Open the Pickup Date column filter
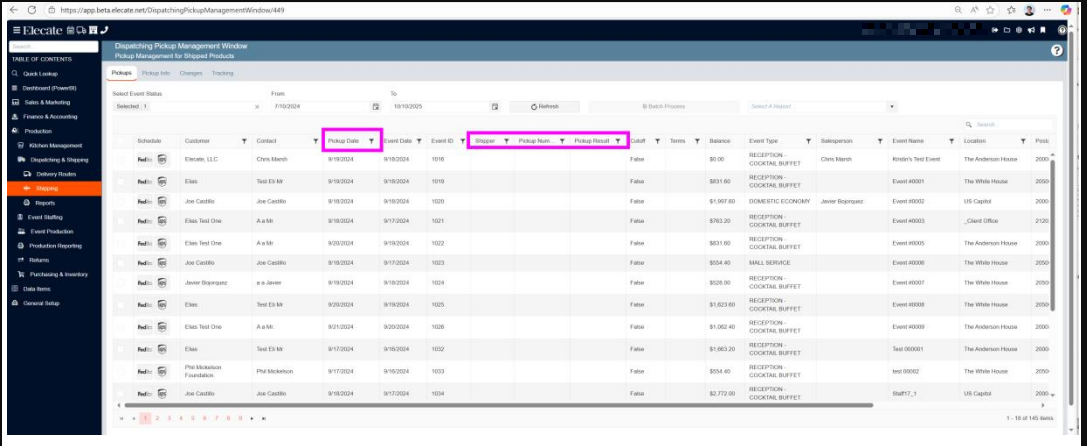This screenshot has height=446, width=1087. click(371, 141)
